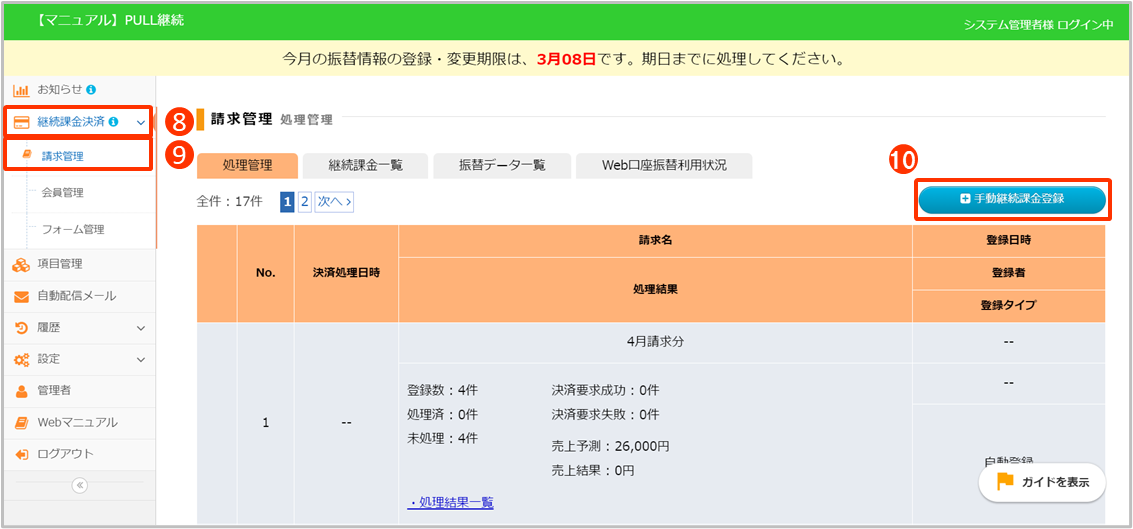This screenshot has height=529, width=1133.
Task: Click the logout icon for ログアウト
Action: click(x=20, y=454)
